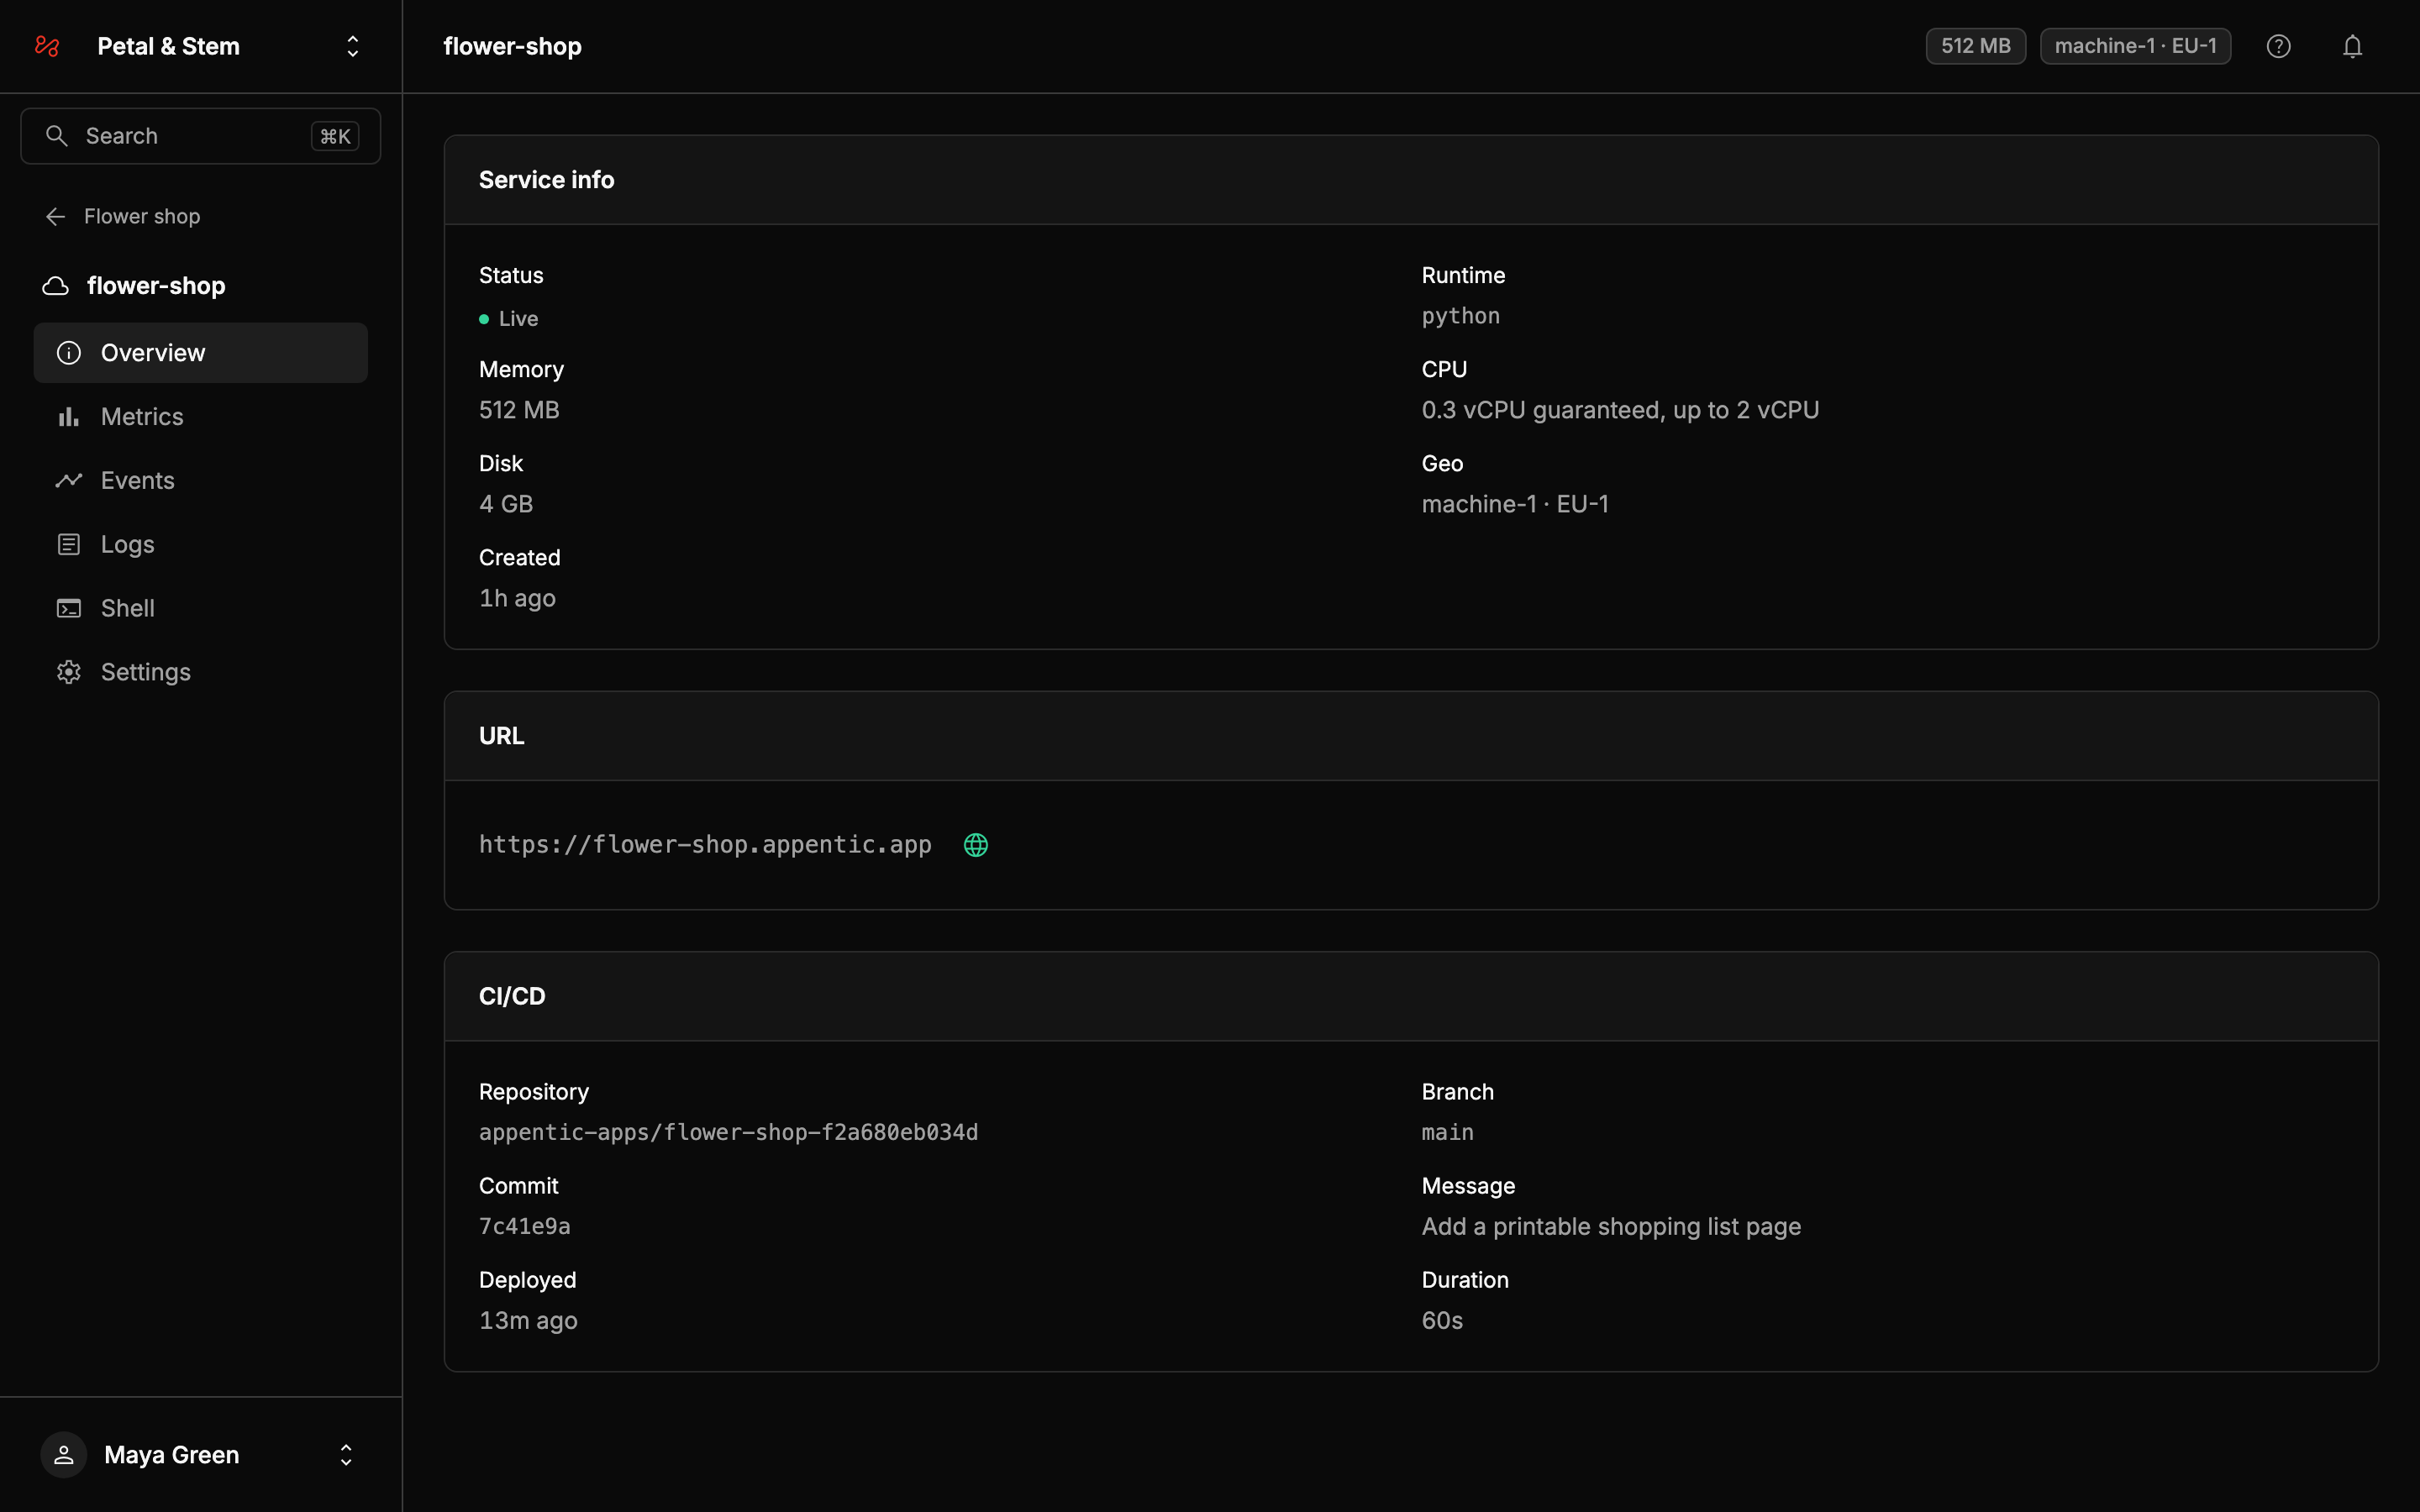Viewport: 2420px width, 1512px height.
Task: Click the '13m ago' deployed value
Action: pos(528,1320)
